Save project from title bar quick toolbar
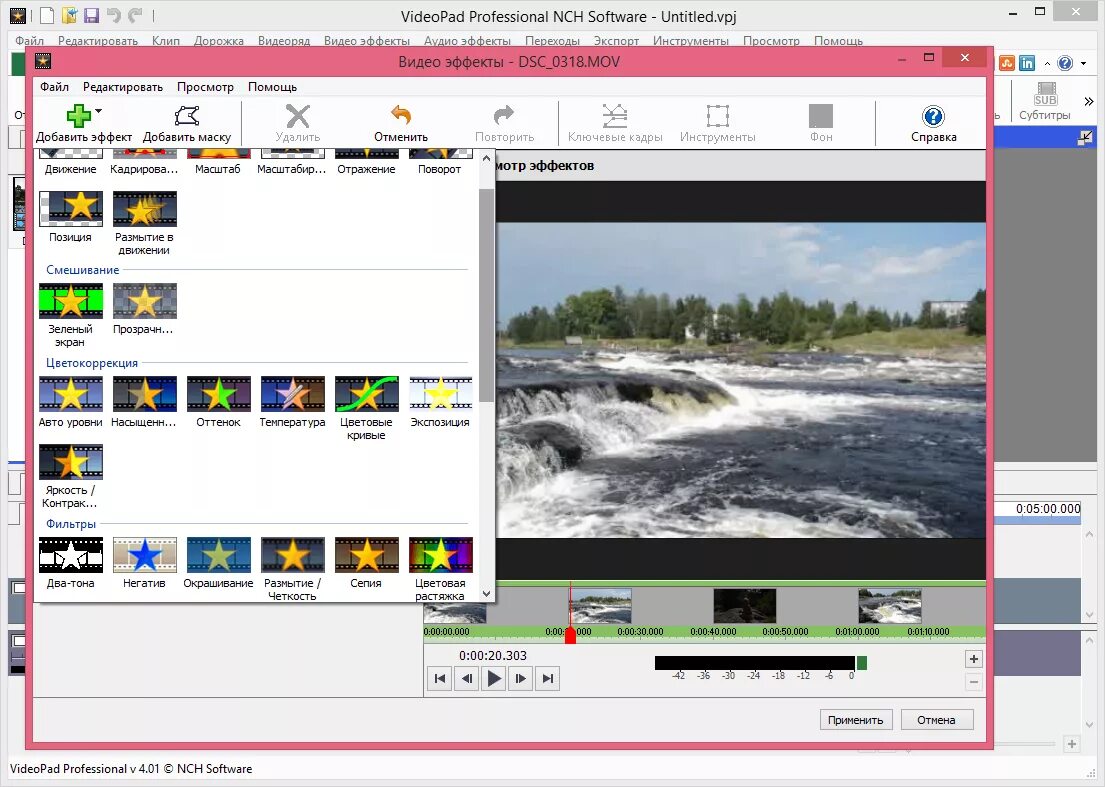 (92, 15)
